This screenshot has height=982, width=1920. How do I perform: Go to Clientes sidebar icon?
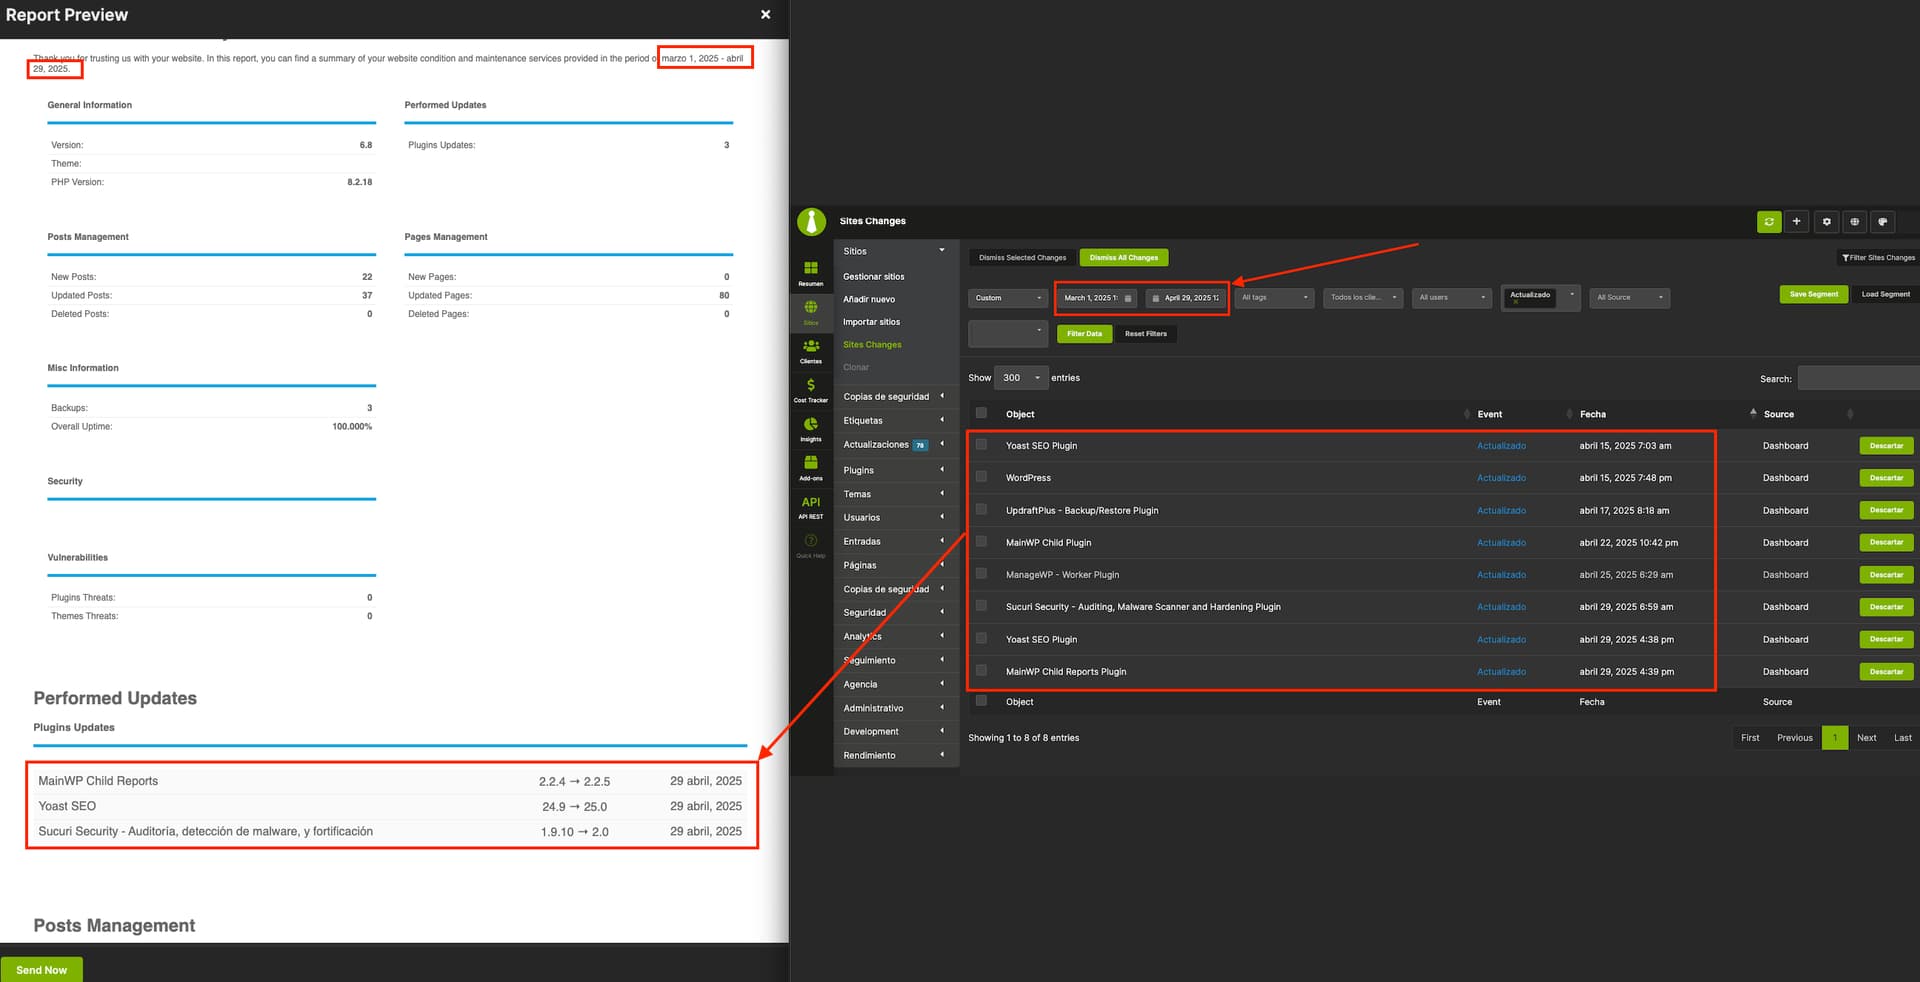pos(811,350)
